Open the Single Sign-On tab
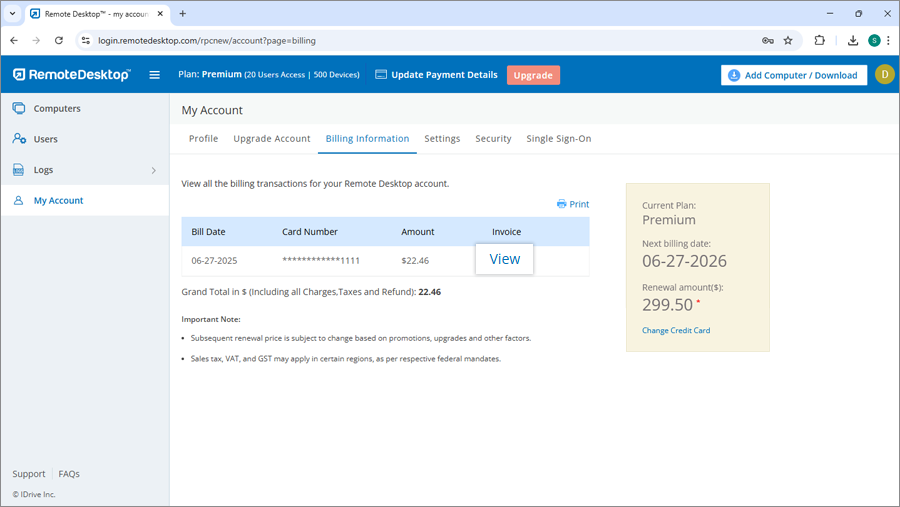This screenshot has height=507, width=900. [558, 139]
